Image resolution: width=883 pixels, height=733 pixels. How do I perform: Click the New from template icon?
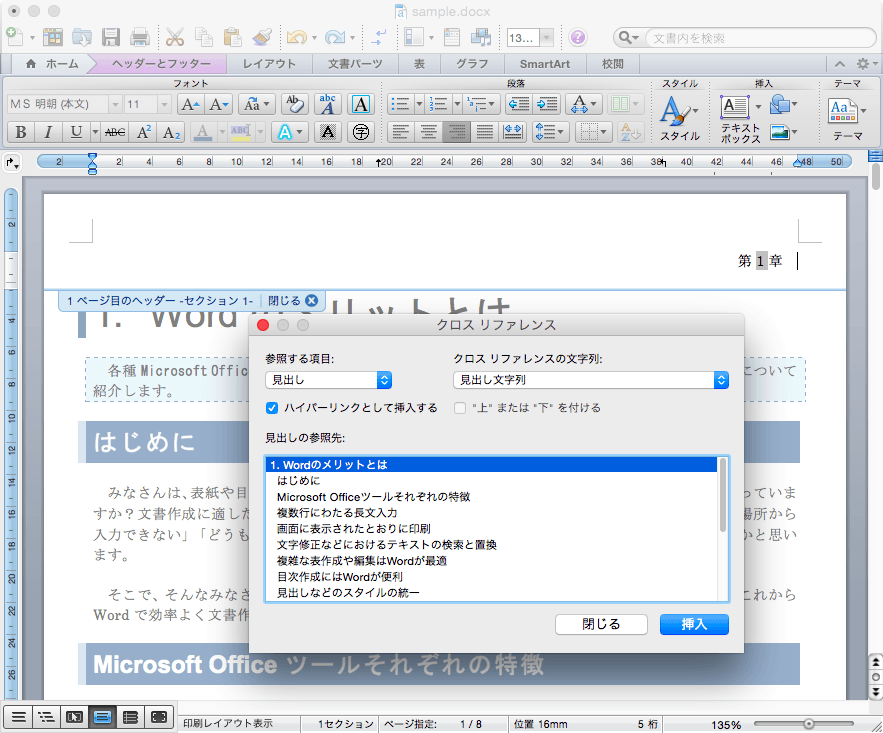(x=53, y=38)
